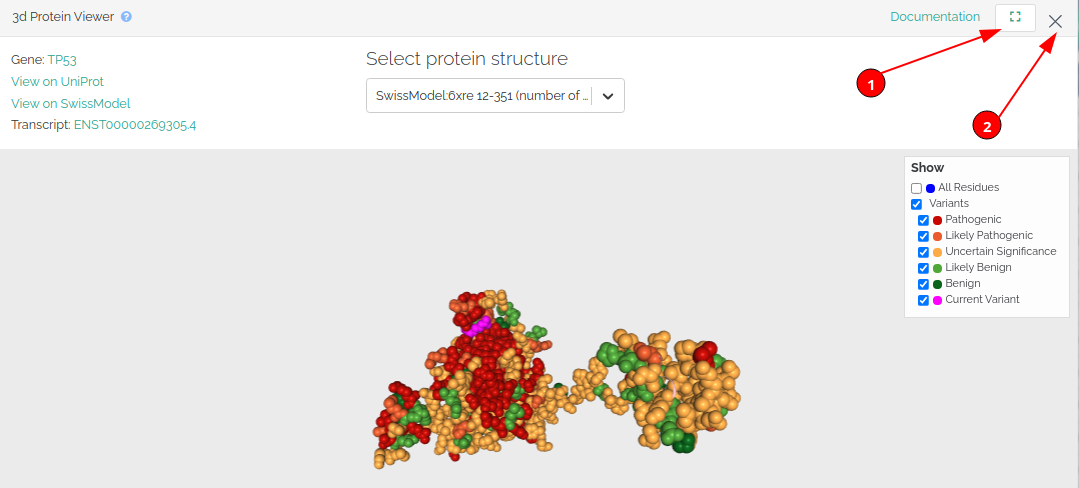Uncheck the Variants checkbox
Screen dimensions: 1079x488
pyautogui.click(x=916, y=204)
